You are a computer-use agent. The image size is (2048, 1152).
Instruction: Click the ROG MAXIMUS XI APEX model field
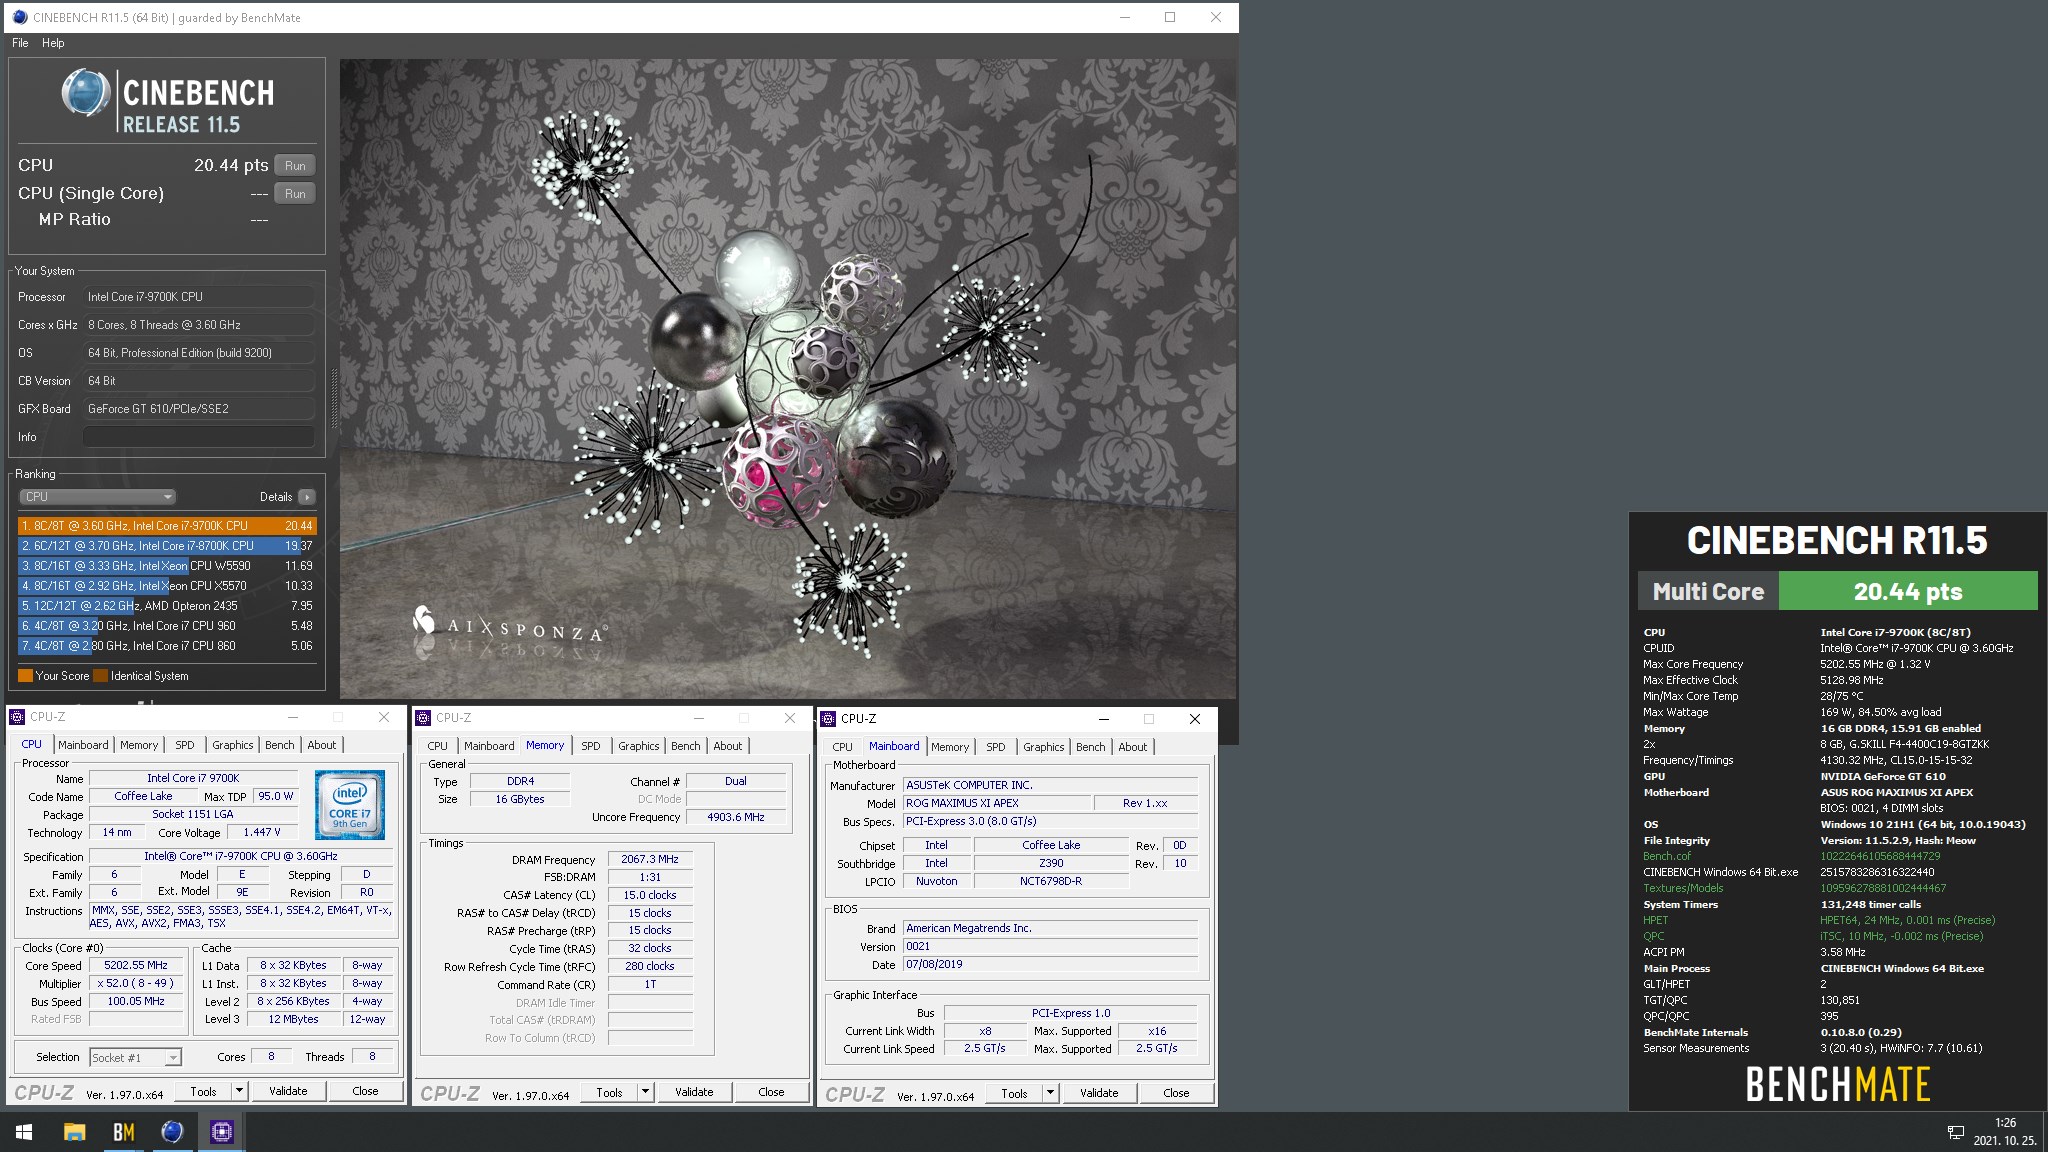click(x=996, y=803)
